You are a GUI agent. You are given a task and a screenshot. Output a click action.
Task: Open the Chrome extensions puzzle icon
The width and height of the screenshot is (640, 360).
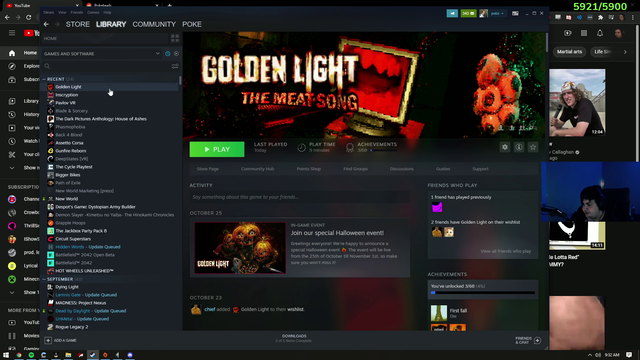(x=600, y=18)
